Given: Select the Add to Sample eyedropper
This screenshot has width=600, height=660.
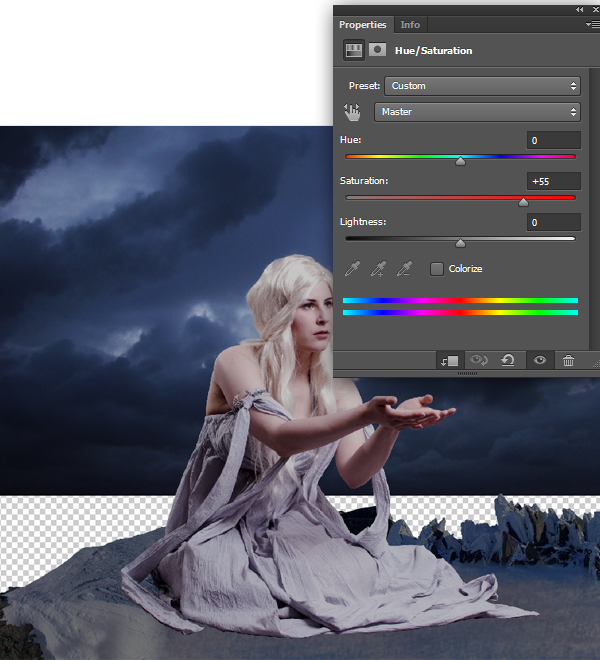Looking at the screenshot, I should [x=379, y=268].
